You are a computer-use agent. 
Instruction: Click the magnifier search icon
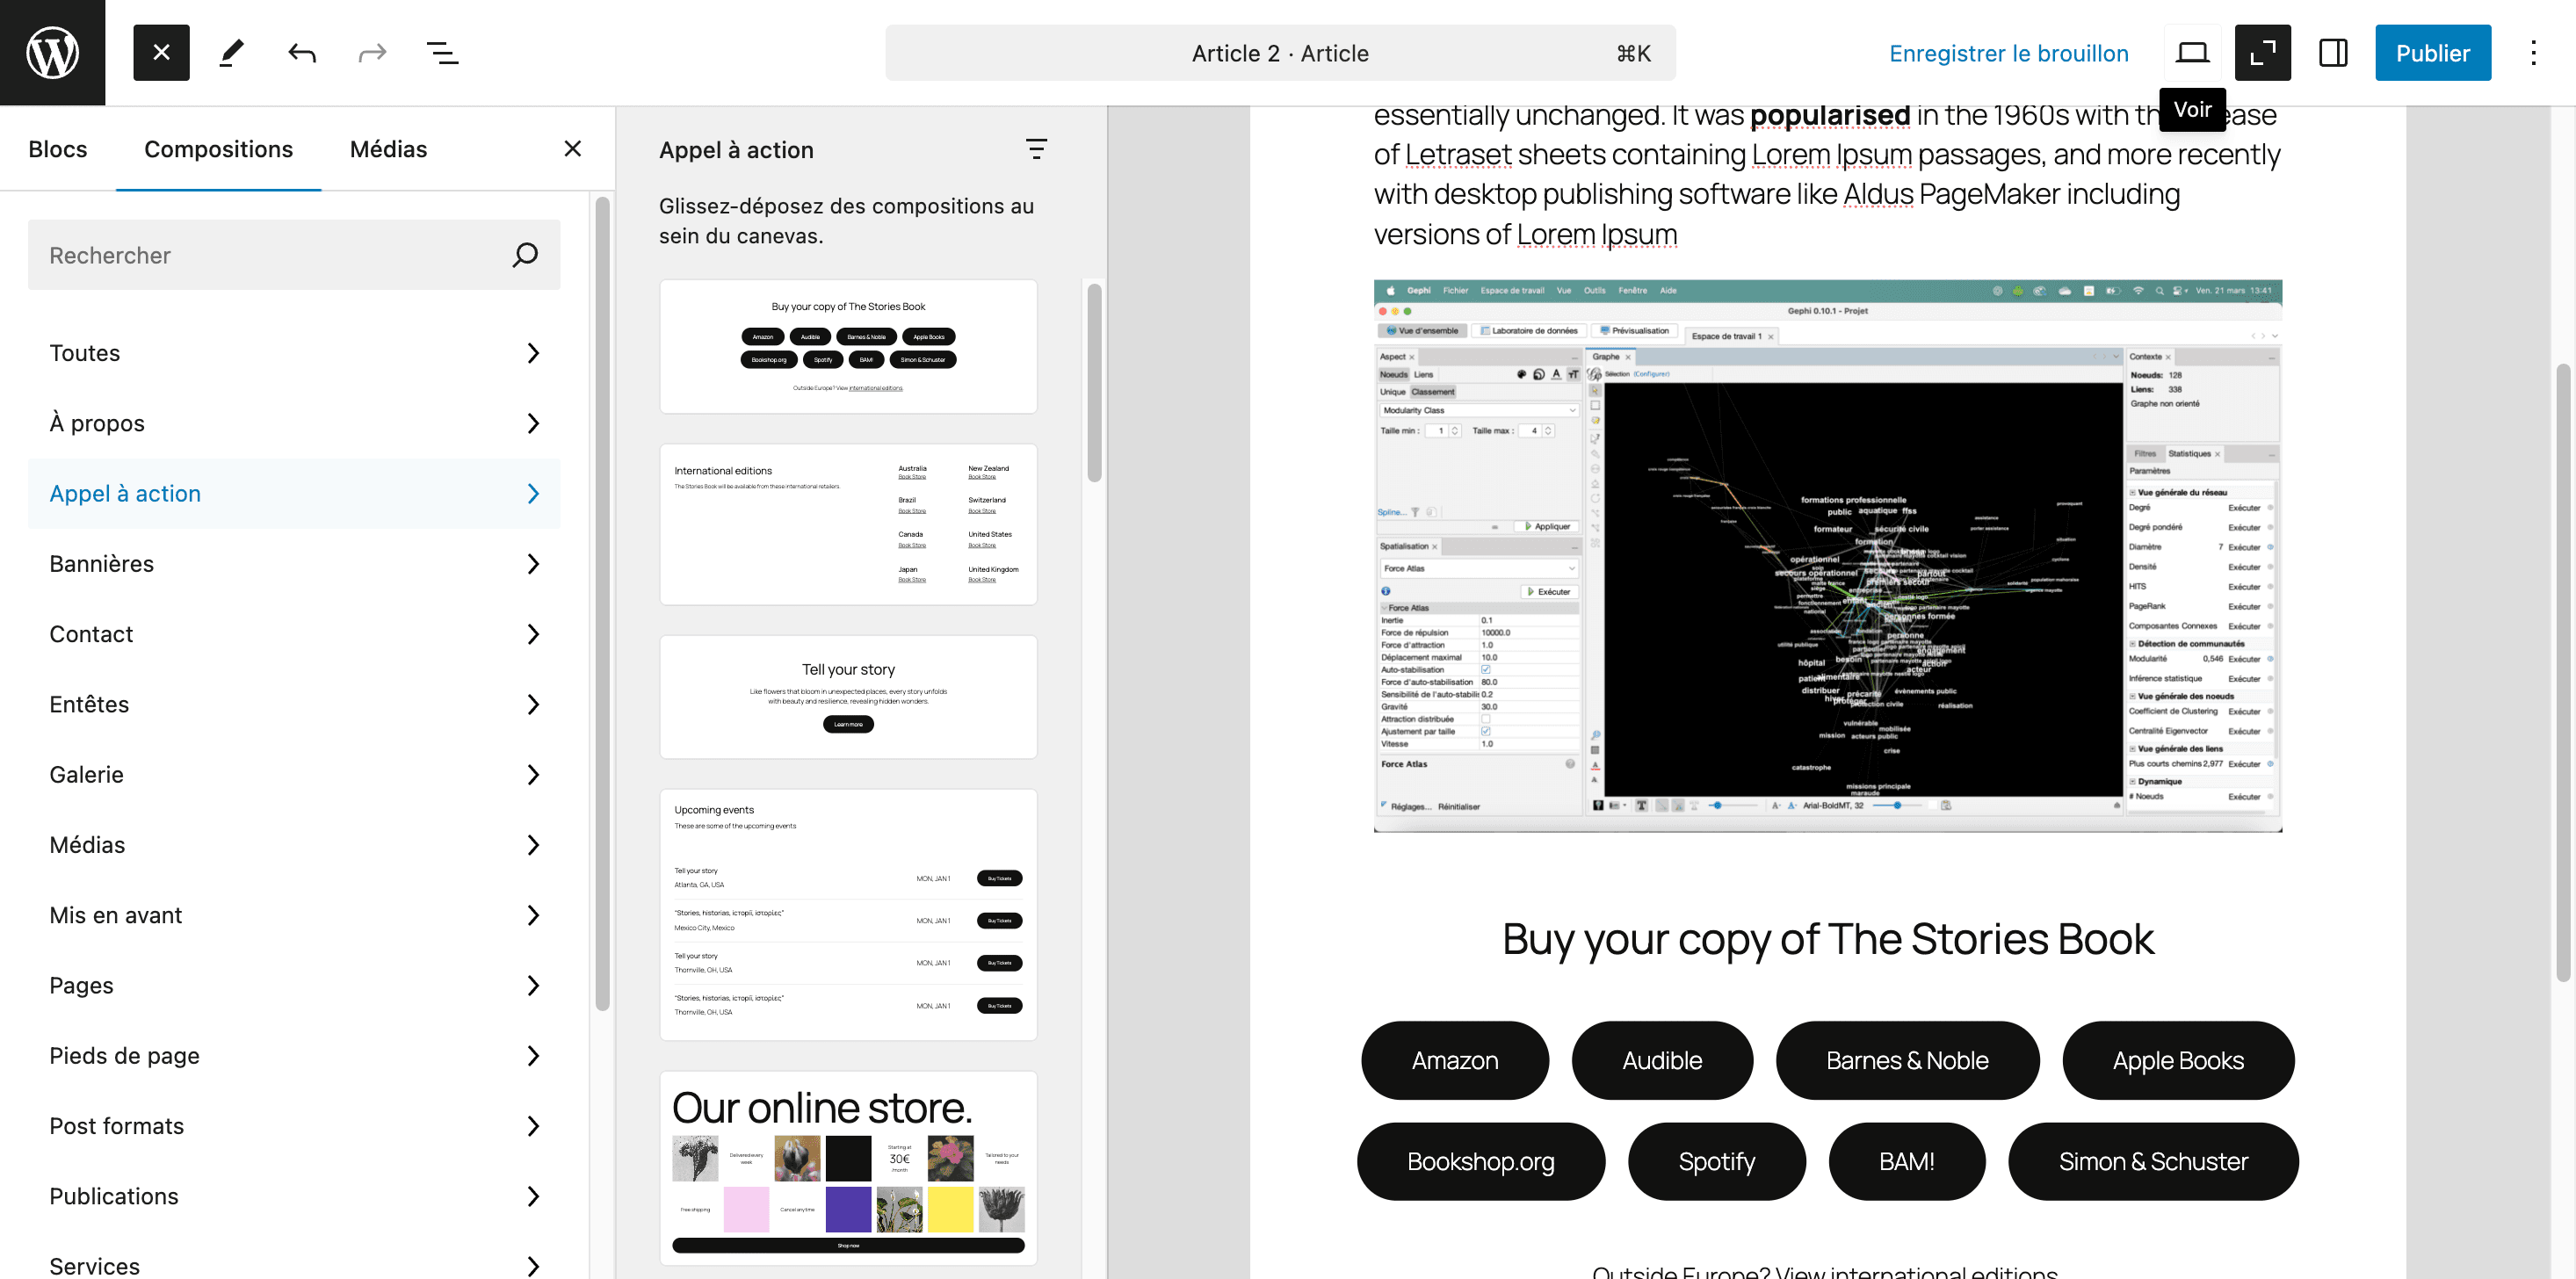click(x=524, y=255)
